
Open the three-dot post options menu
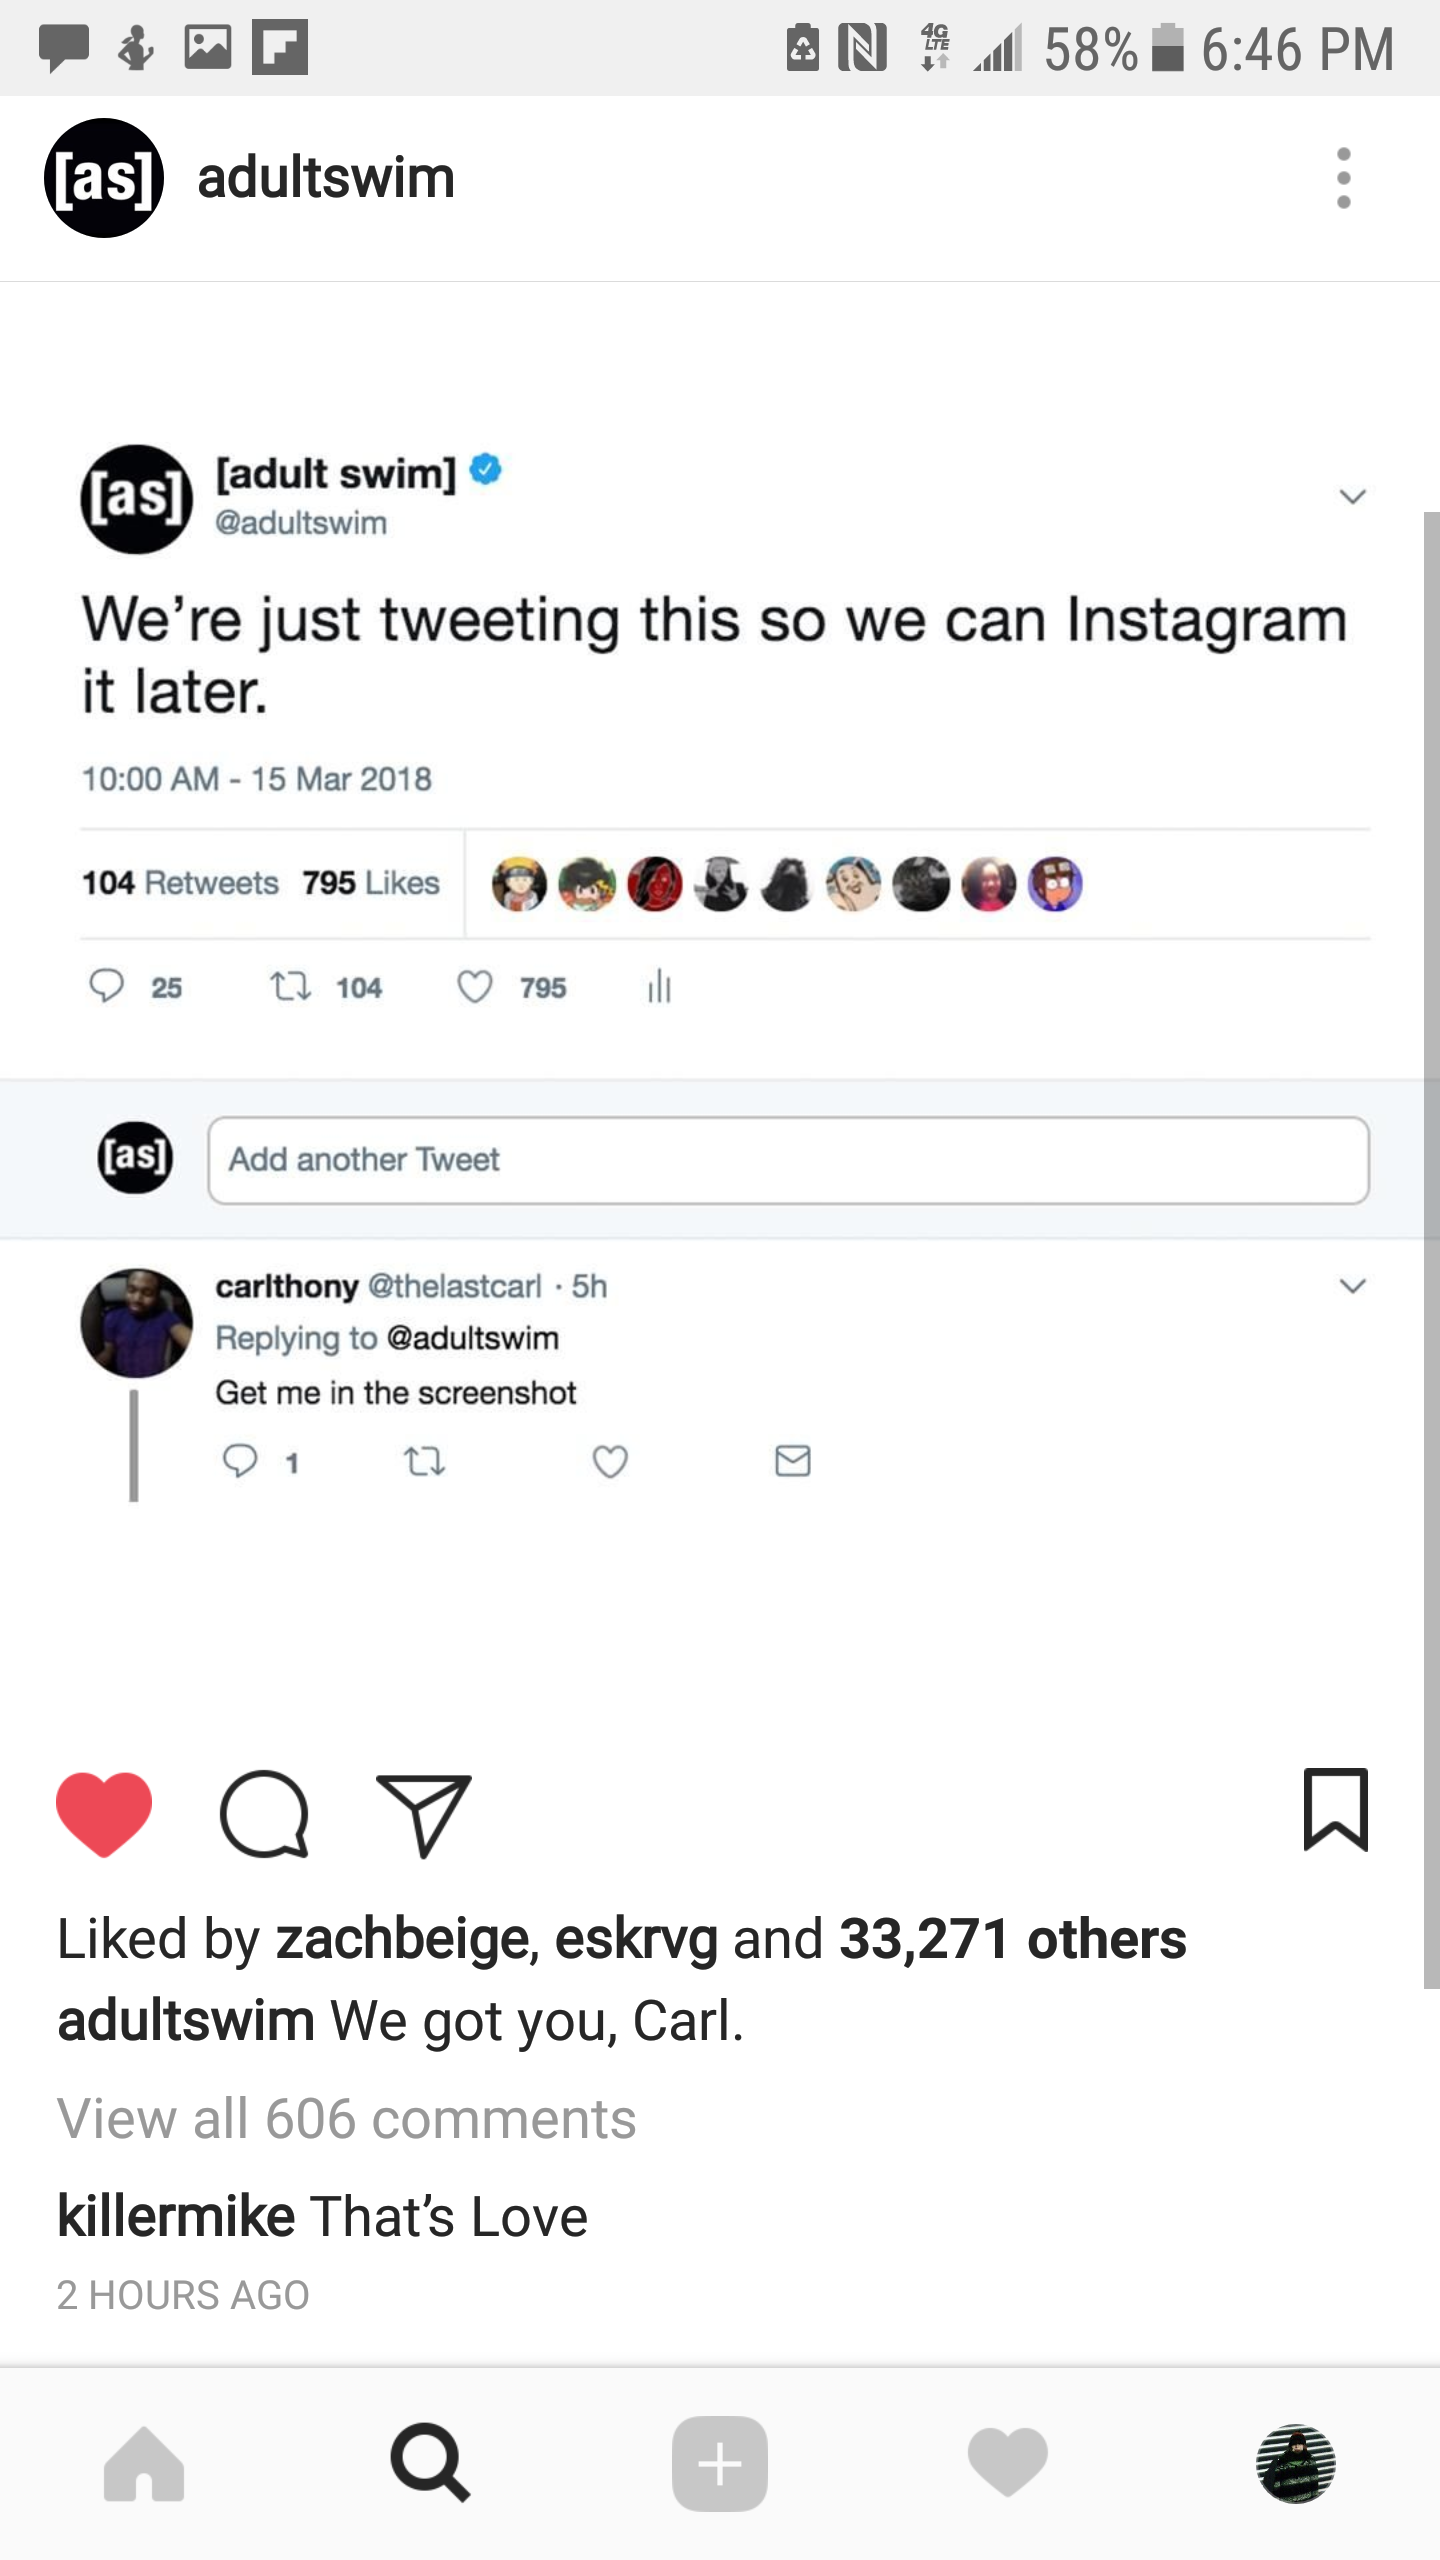pos(1343,178)
